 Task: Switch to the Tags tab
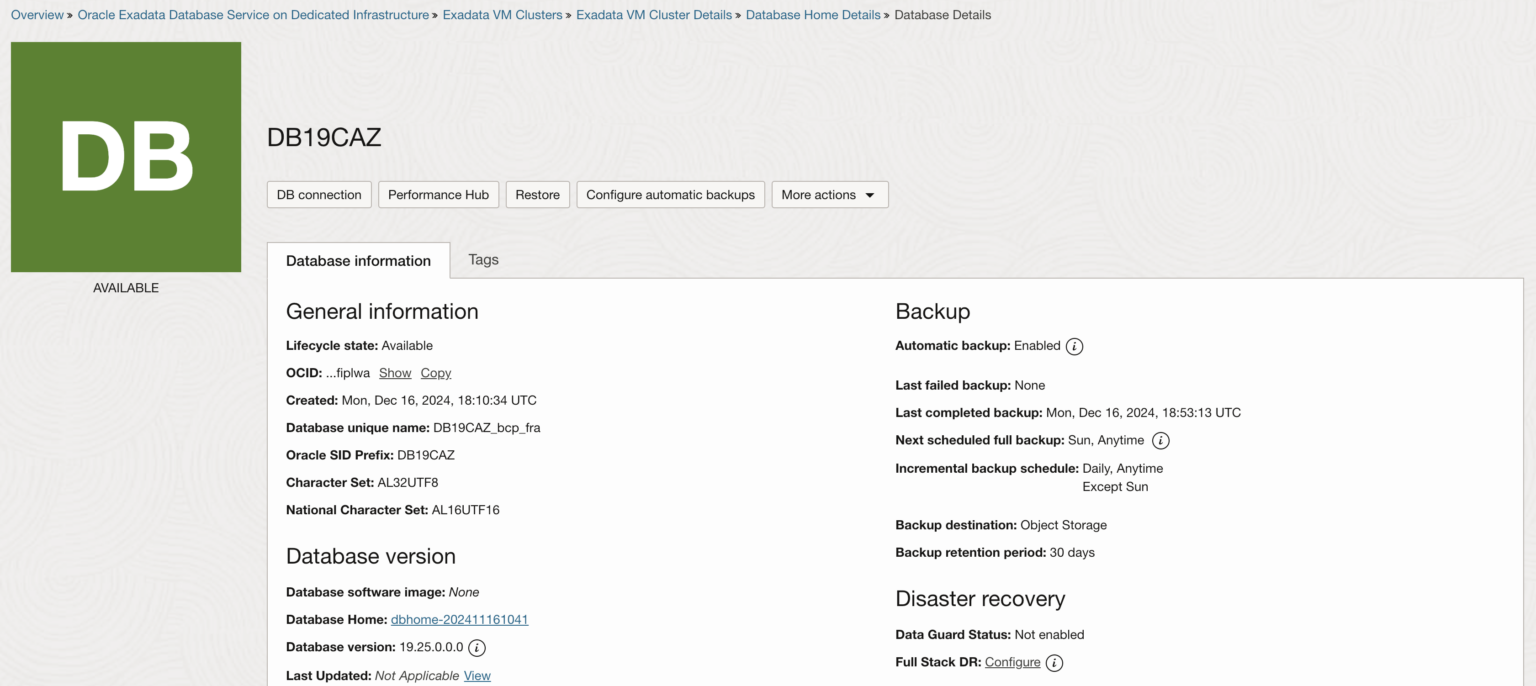coord(483,259)
